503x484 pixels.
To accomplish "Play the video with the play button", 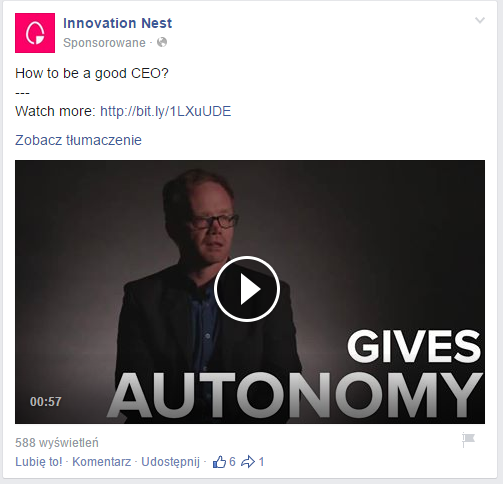I will point(247,289).
